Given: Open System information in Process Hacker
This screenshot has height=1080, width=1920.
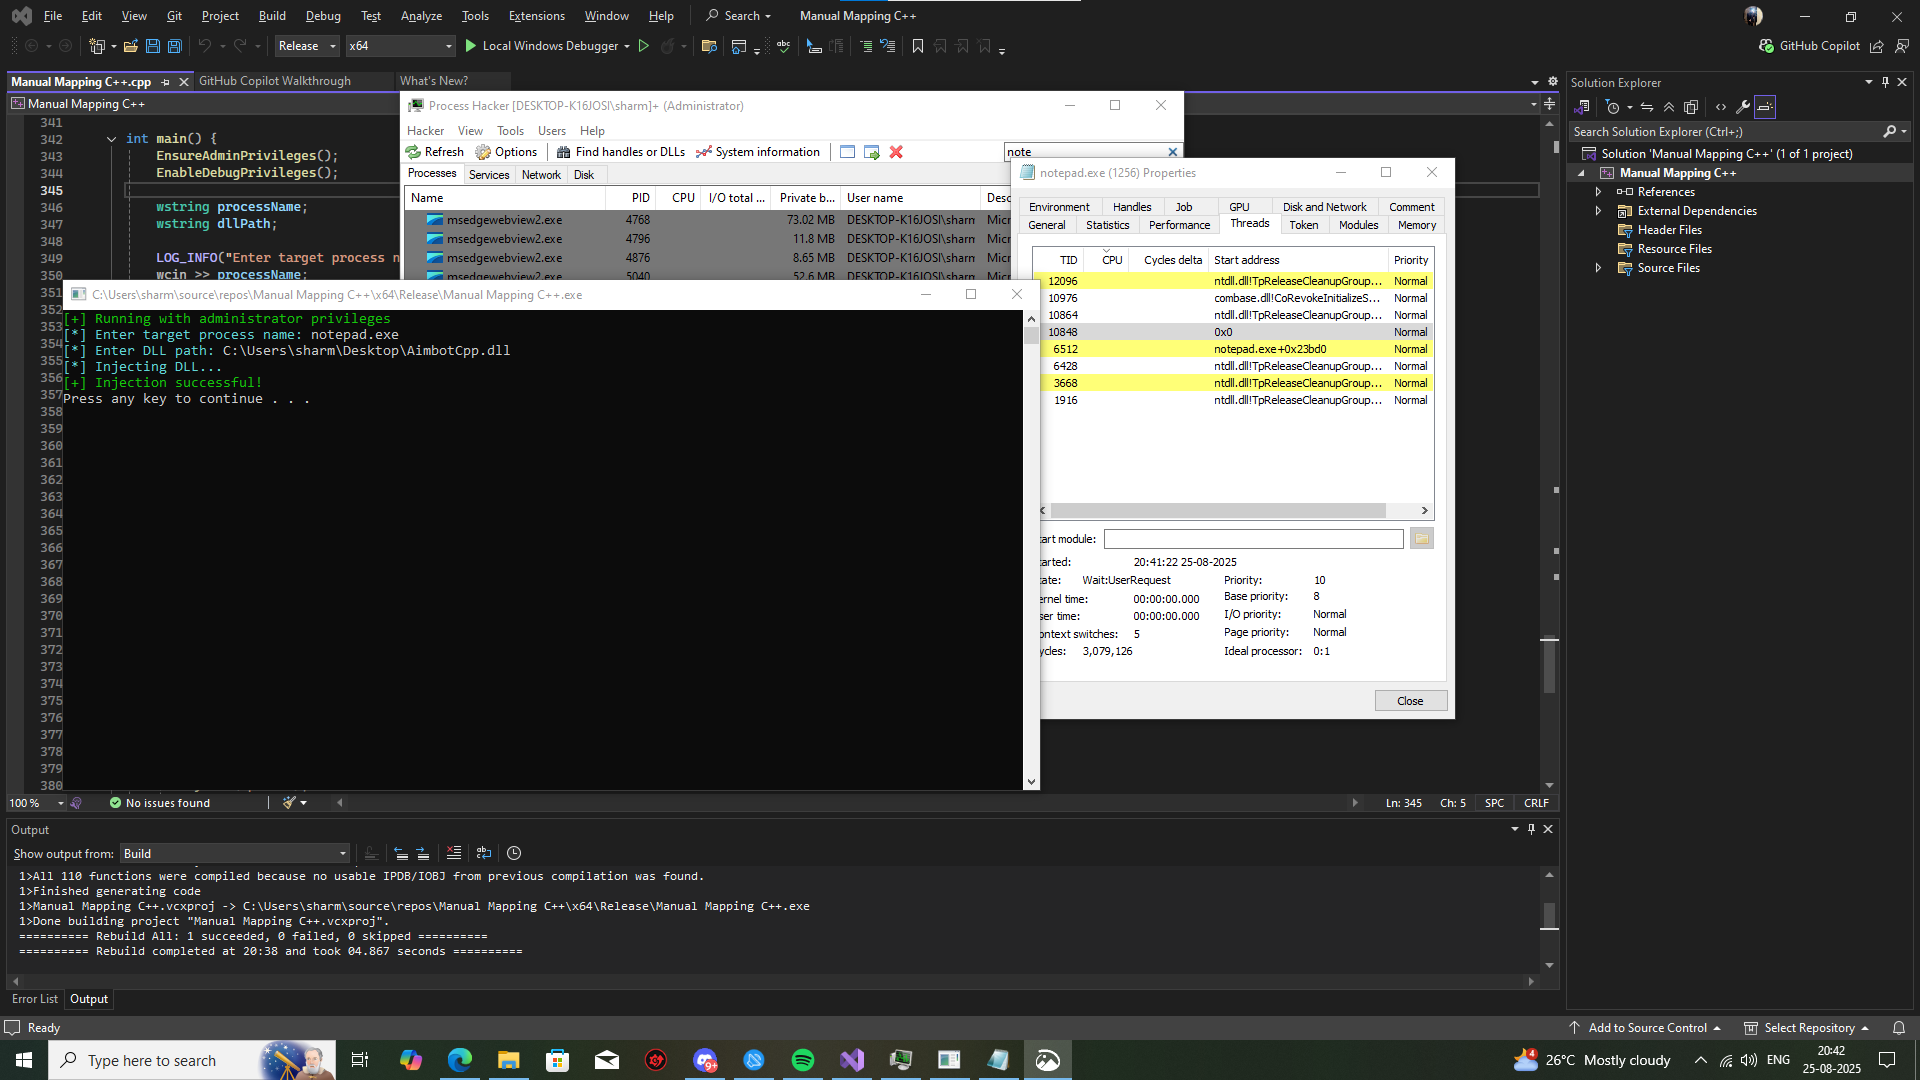Looking at the screenshot, I should click(x=758, y=152).
